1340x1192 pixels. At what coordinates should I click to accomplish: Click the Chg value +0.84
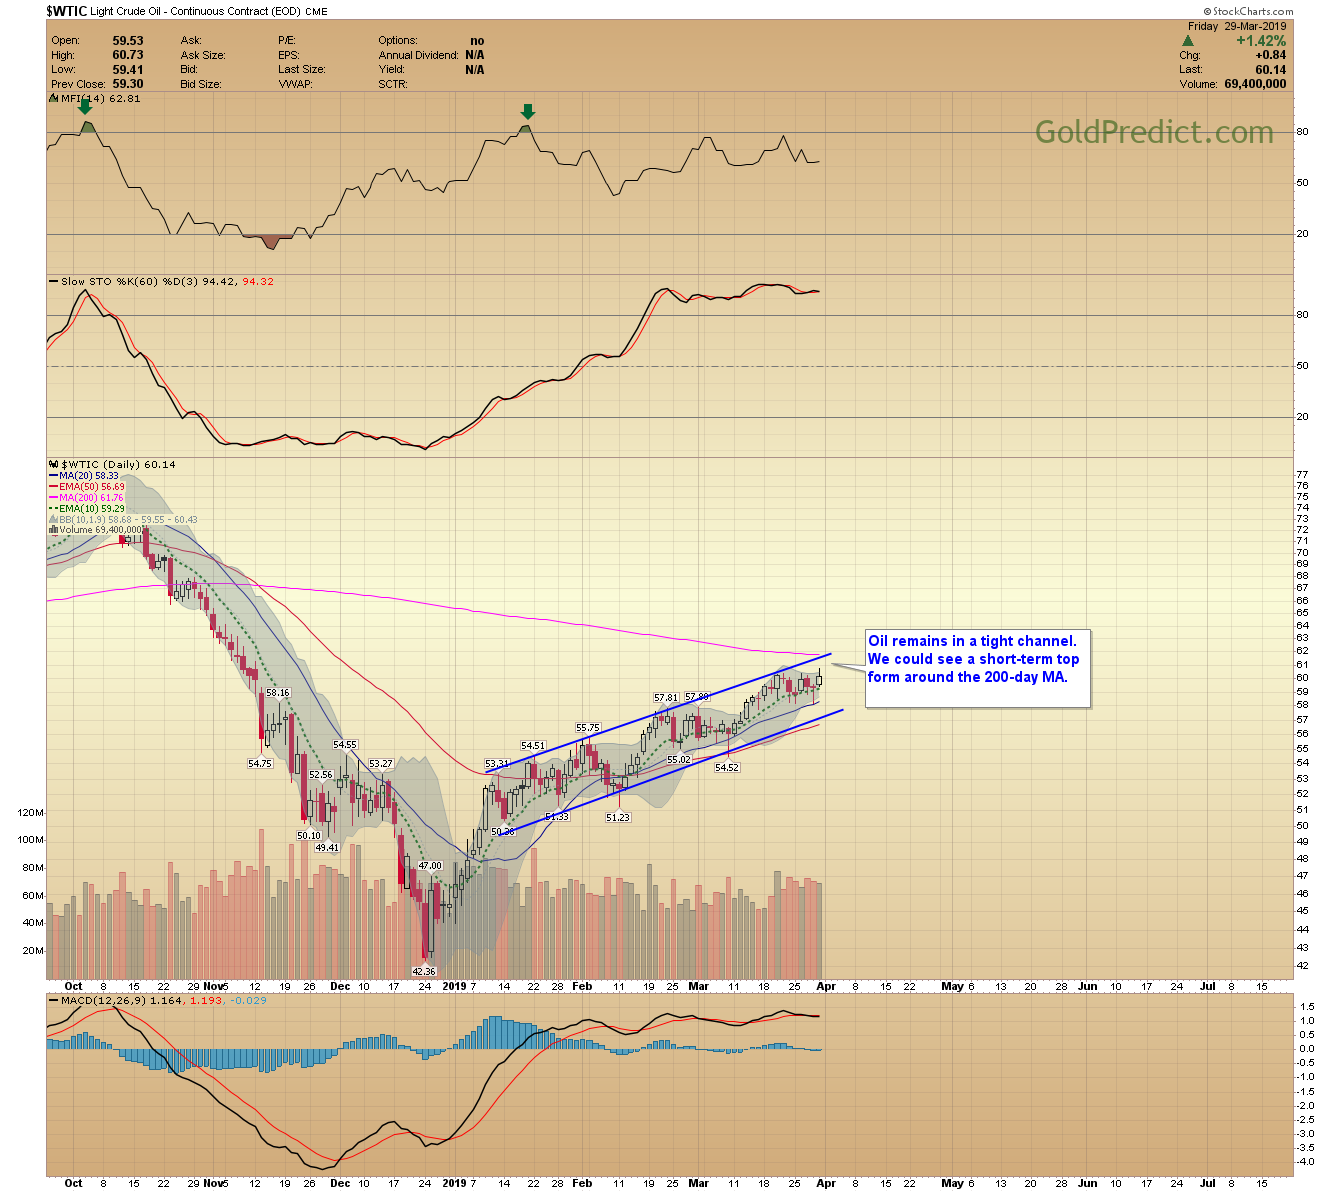tap(1271, 55)
